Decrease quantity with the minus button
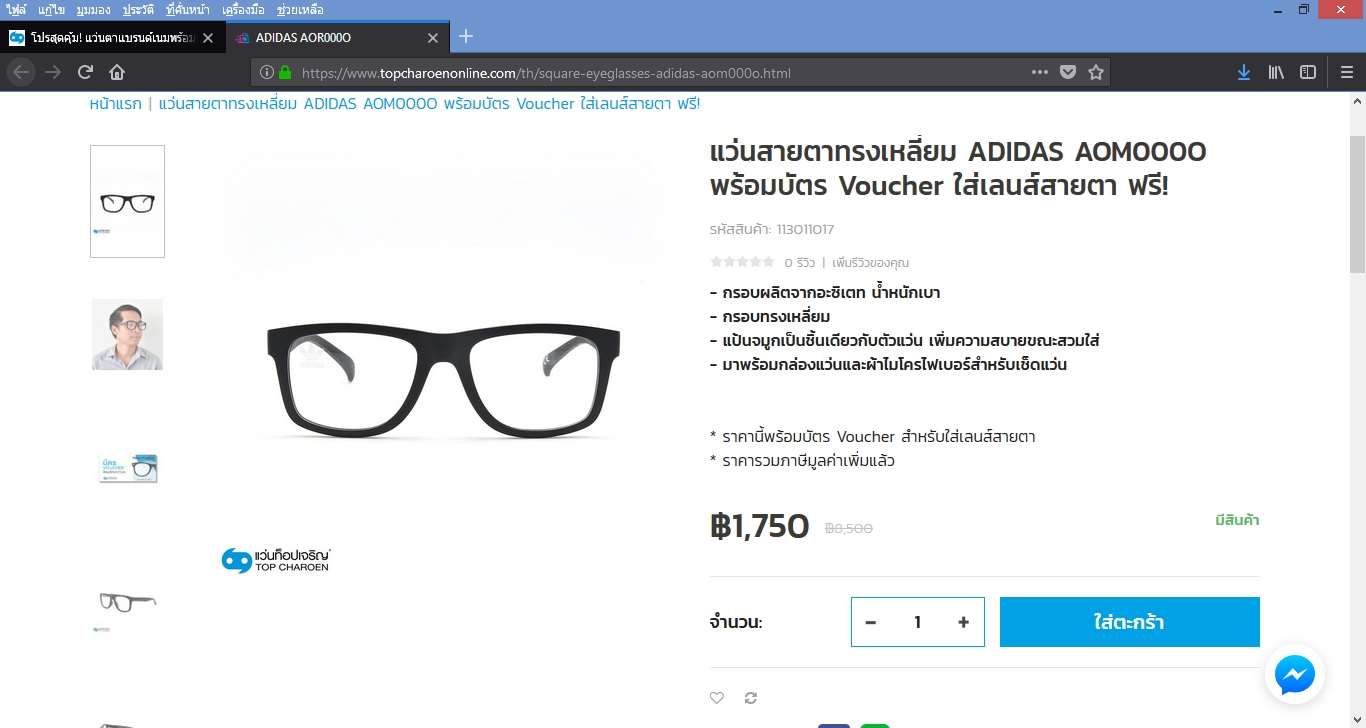This screenshot has width=1366, height=728. click(871, 622)
